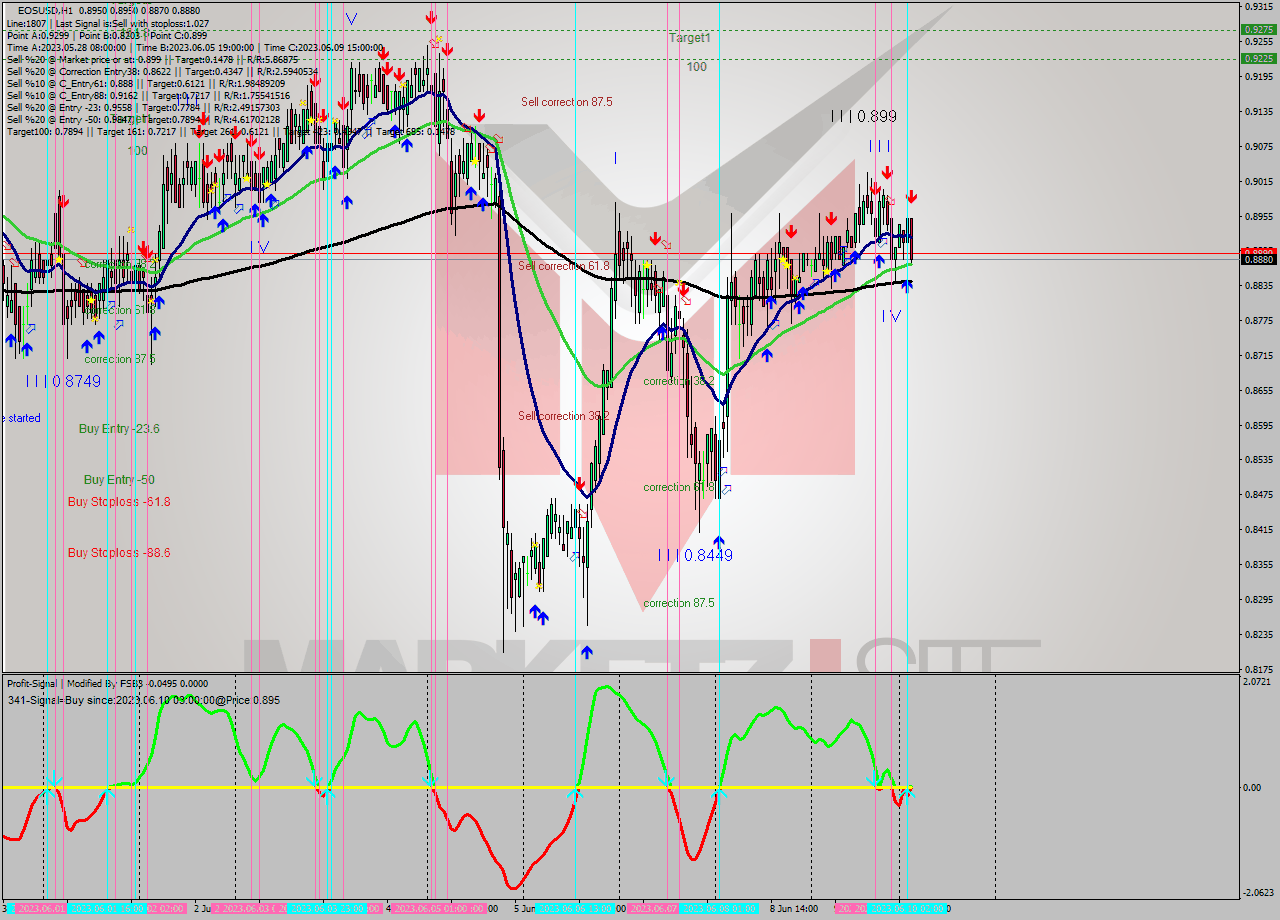Click the 0.9075 price axis label
The width and height of the screenshot is (1280, 920).
tap(1258, 147)
